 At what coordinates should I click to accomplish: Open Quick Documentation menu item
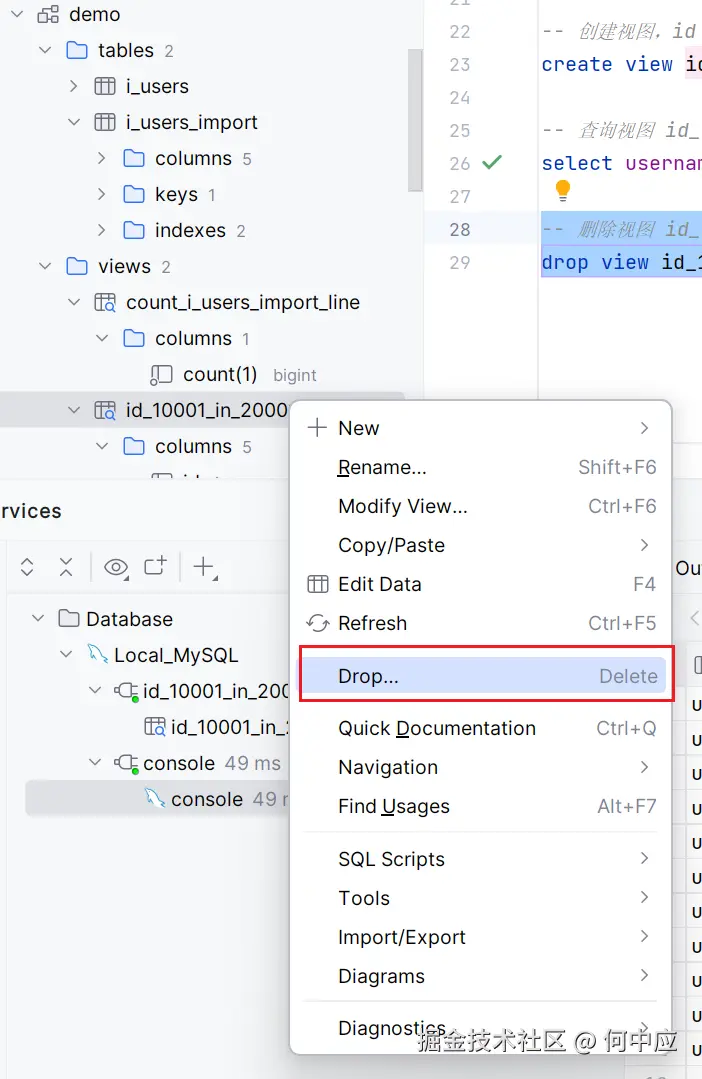point(482,728)
